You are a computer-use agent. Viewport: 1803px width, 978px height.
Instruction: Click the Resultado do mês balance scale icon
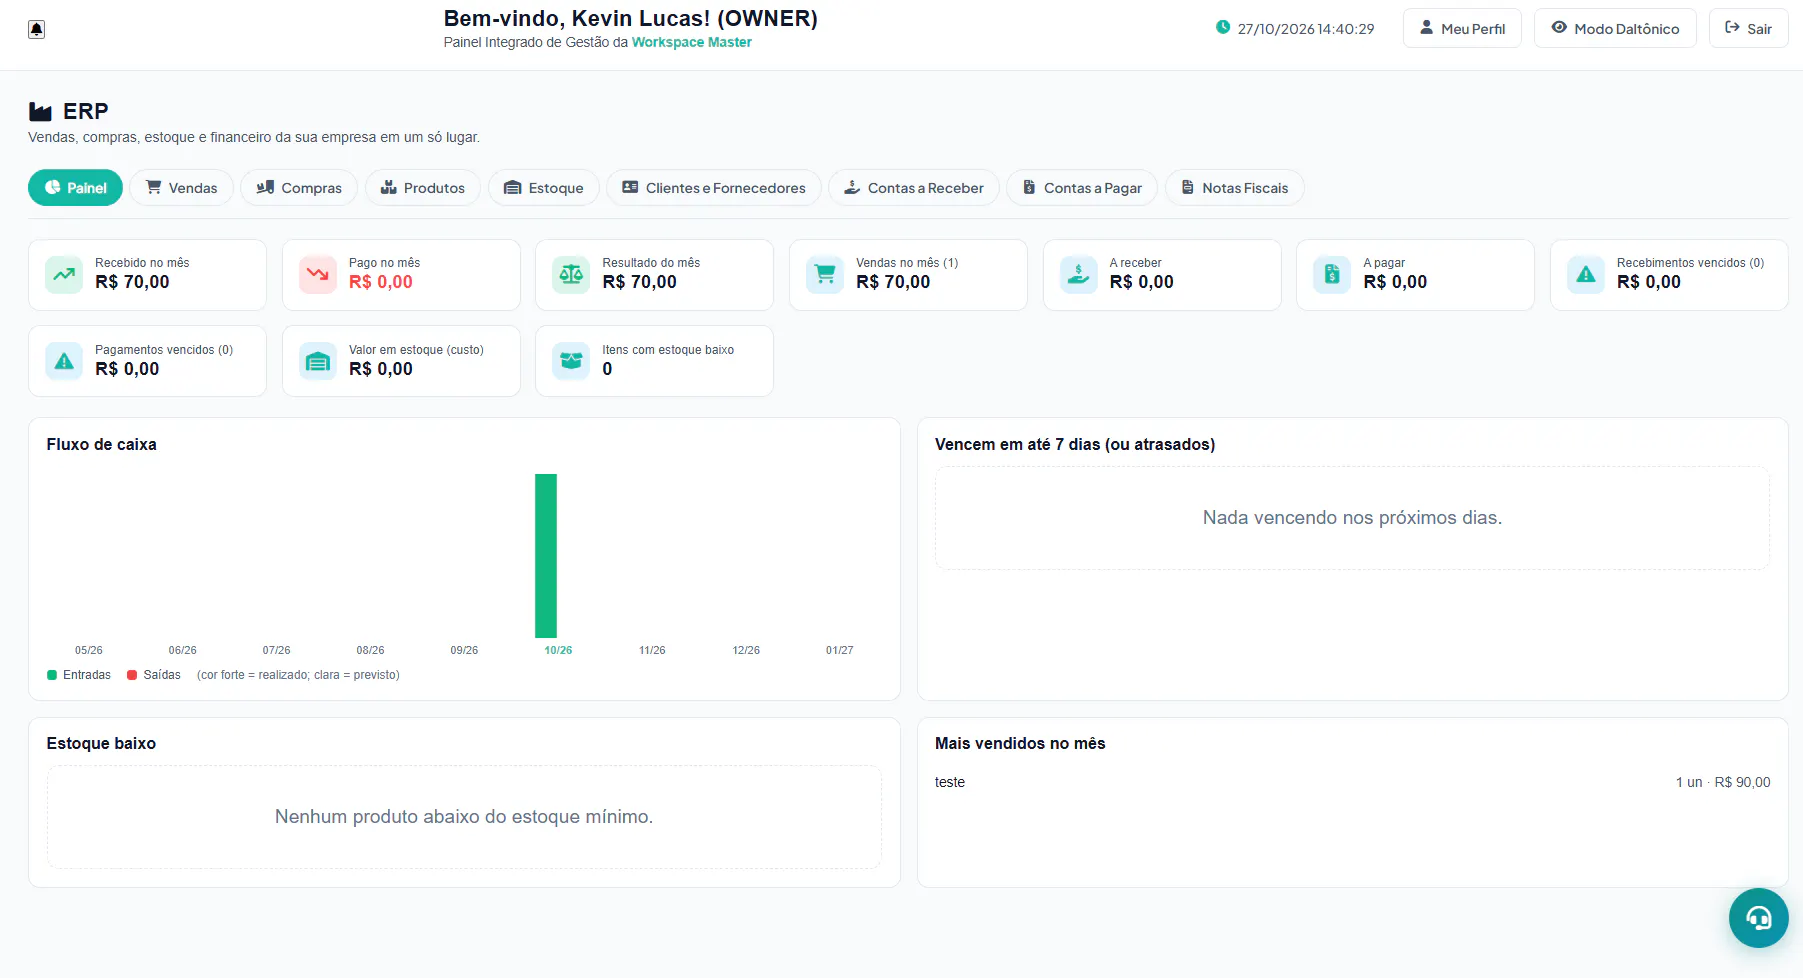click(x=571, y=274)
